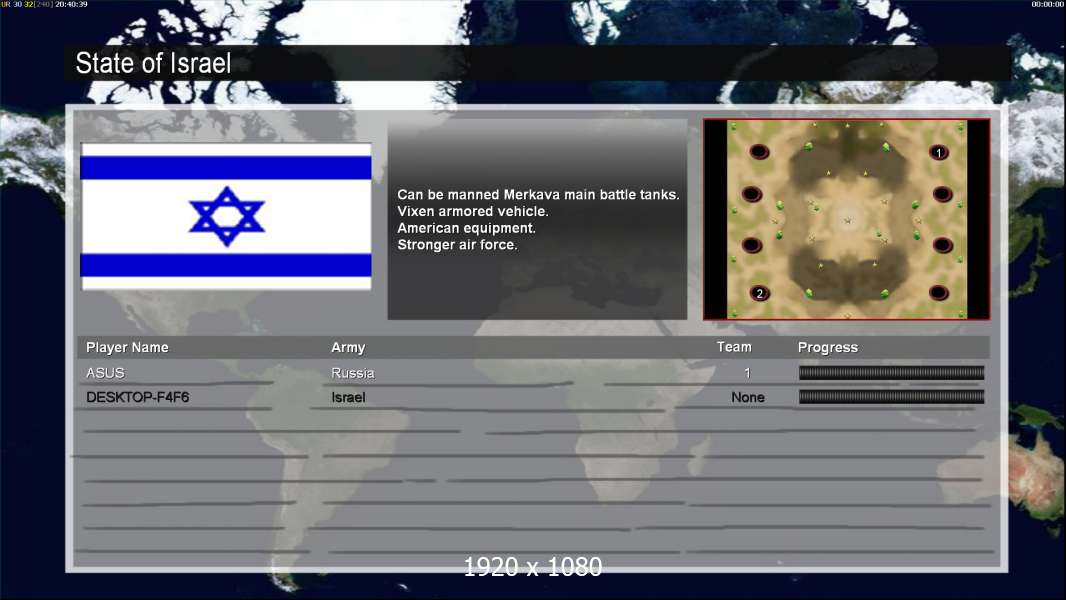
Task: Click the State of Israel title
Action: pyautogui.click(x=153, y=63)
